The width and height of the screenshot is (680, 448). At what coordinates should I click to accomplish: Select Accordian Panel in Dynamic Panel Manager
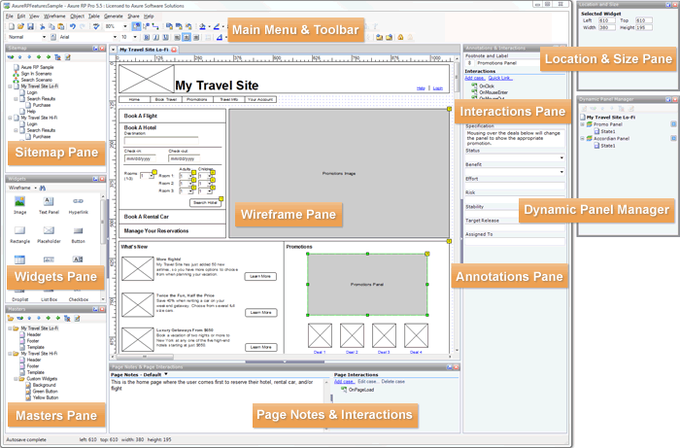611,138
